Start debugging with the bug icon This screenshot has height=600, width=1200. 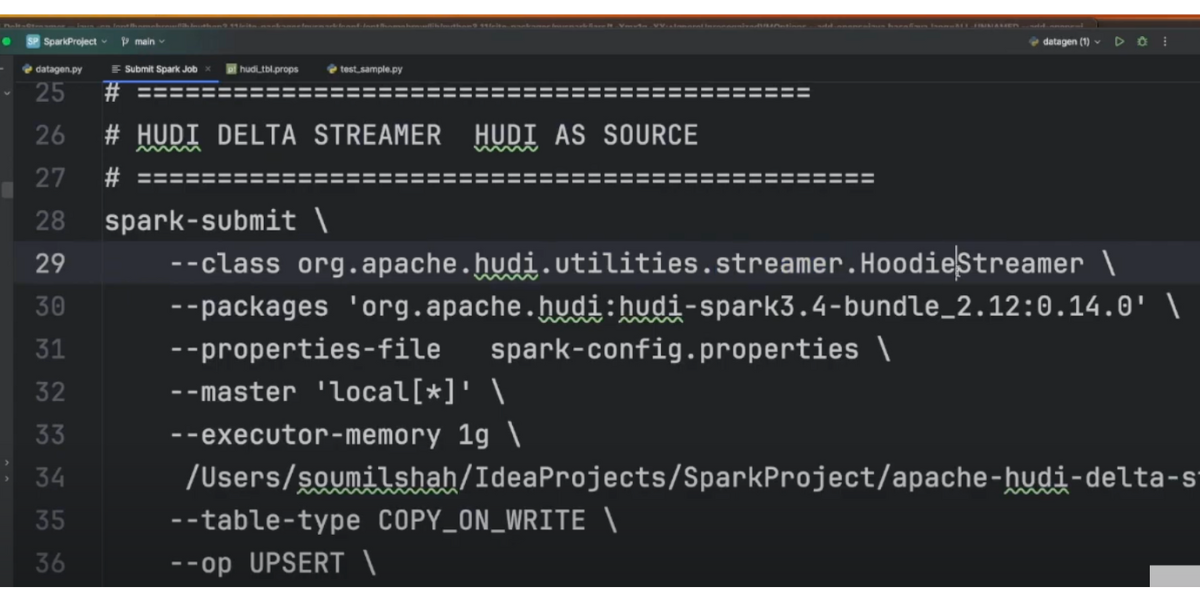pyautogui.click(x=1142, y=41)
